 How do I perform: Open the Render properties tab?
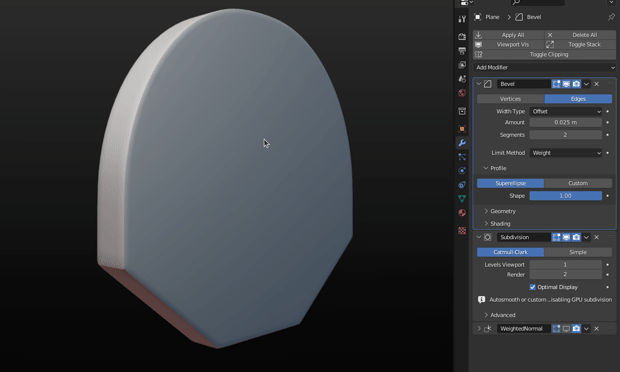pos(462,37)
